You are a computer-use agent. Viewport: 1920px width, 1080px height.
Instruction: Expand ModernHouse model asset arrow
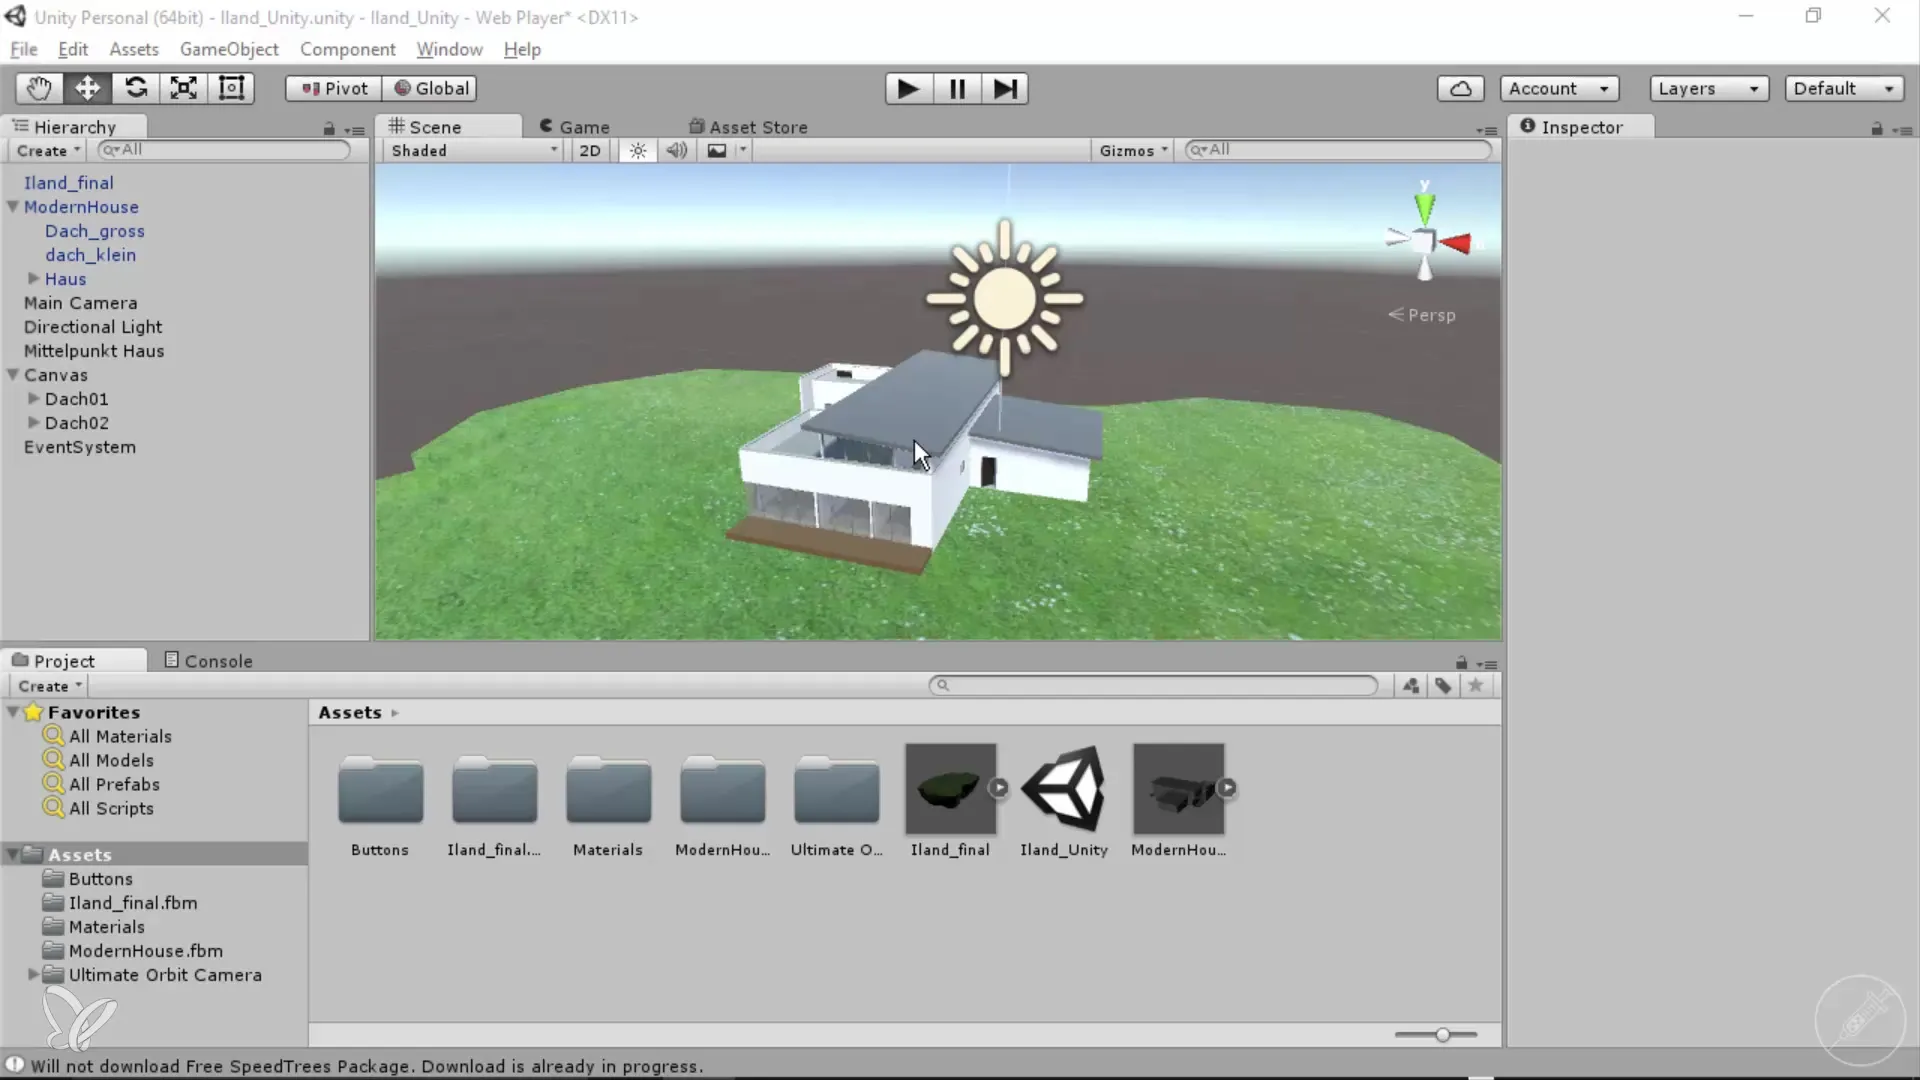1227,788
